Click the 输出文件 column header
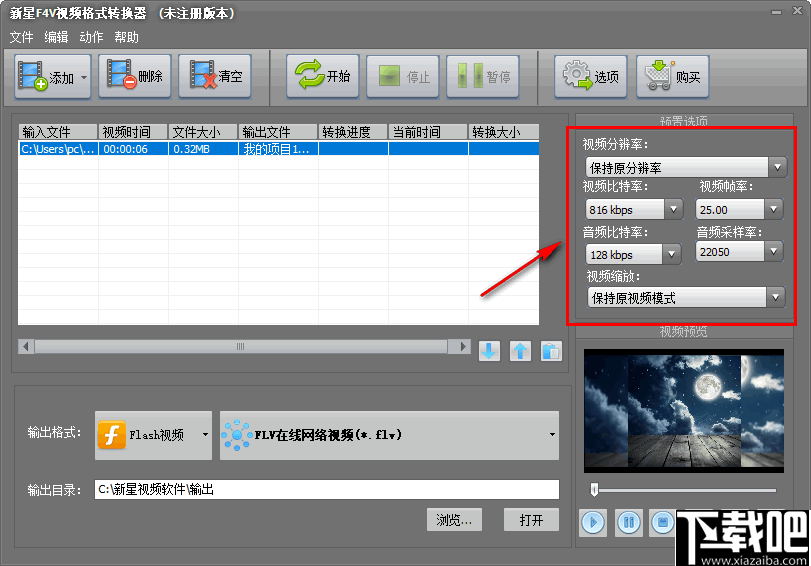 [278, 132]
